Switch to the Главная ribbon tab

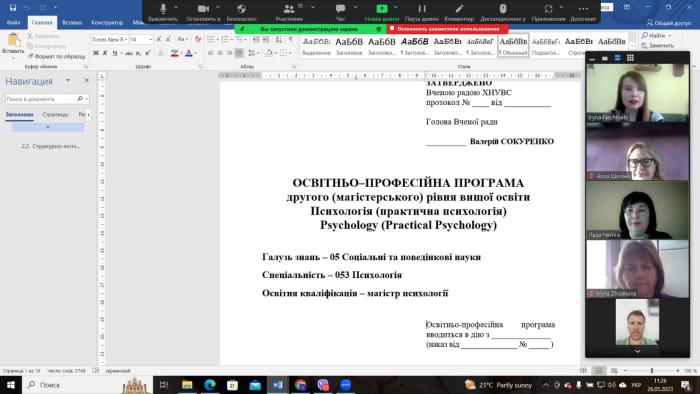[42, 22]
